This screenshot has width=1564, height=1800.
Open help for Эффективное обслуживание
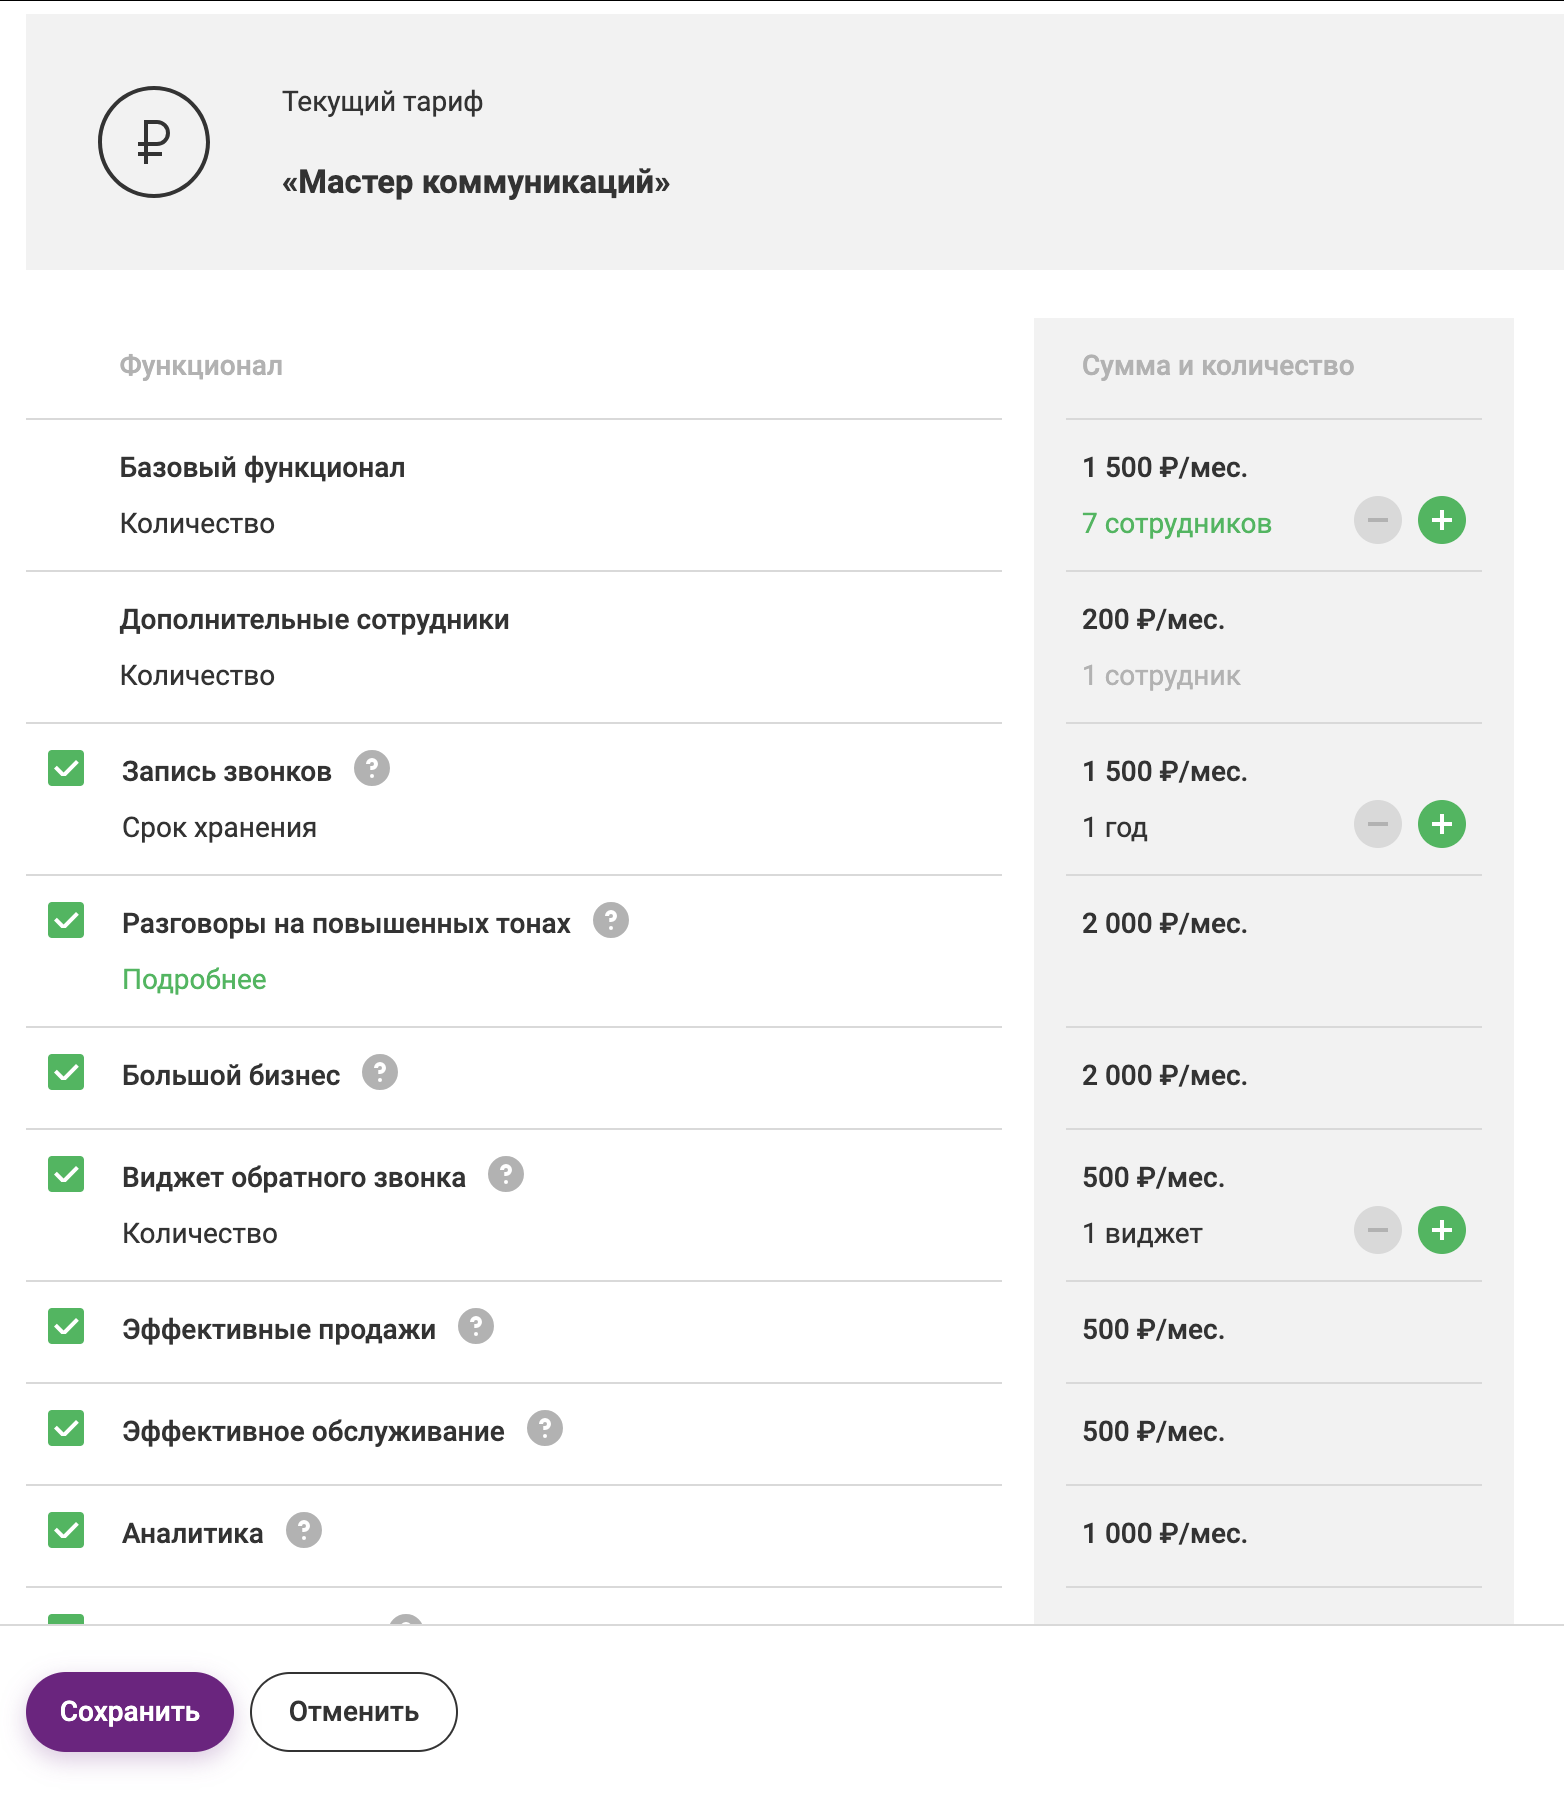tap(545, 1429)
